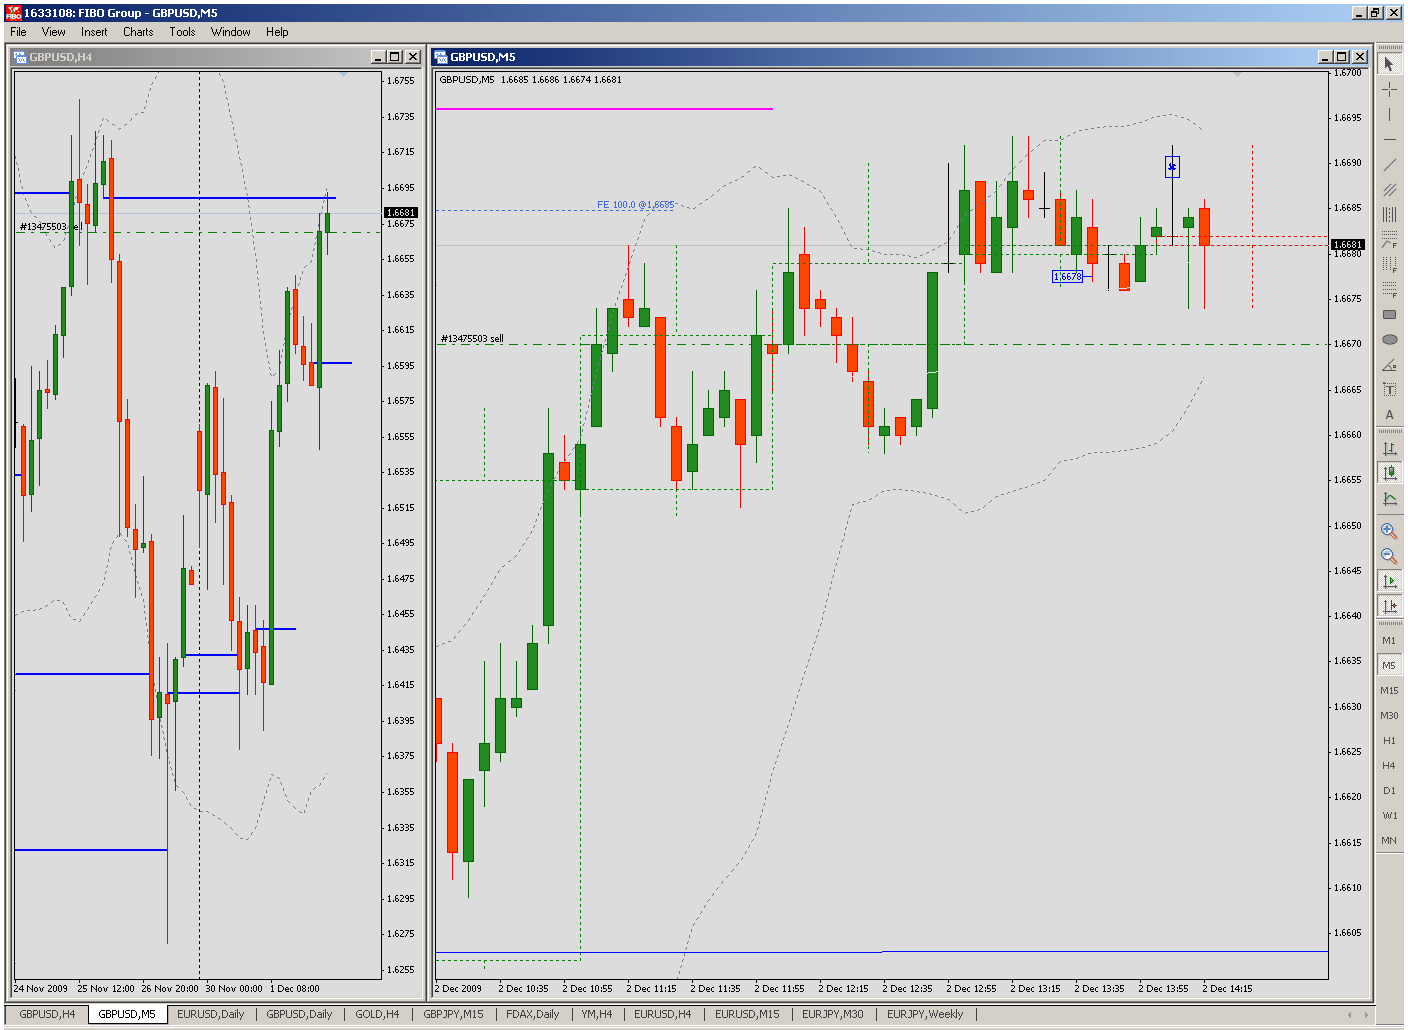Click the zoom in icon

(1390, 530)
